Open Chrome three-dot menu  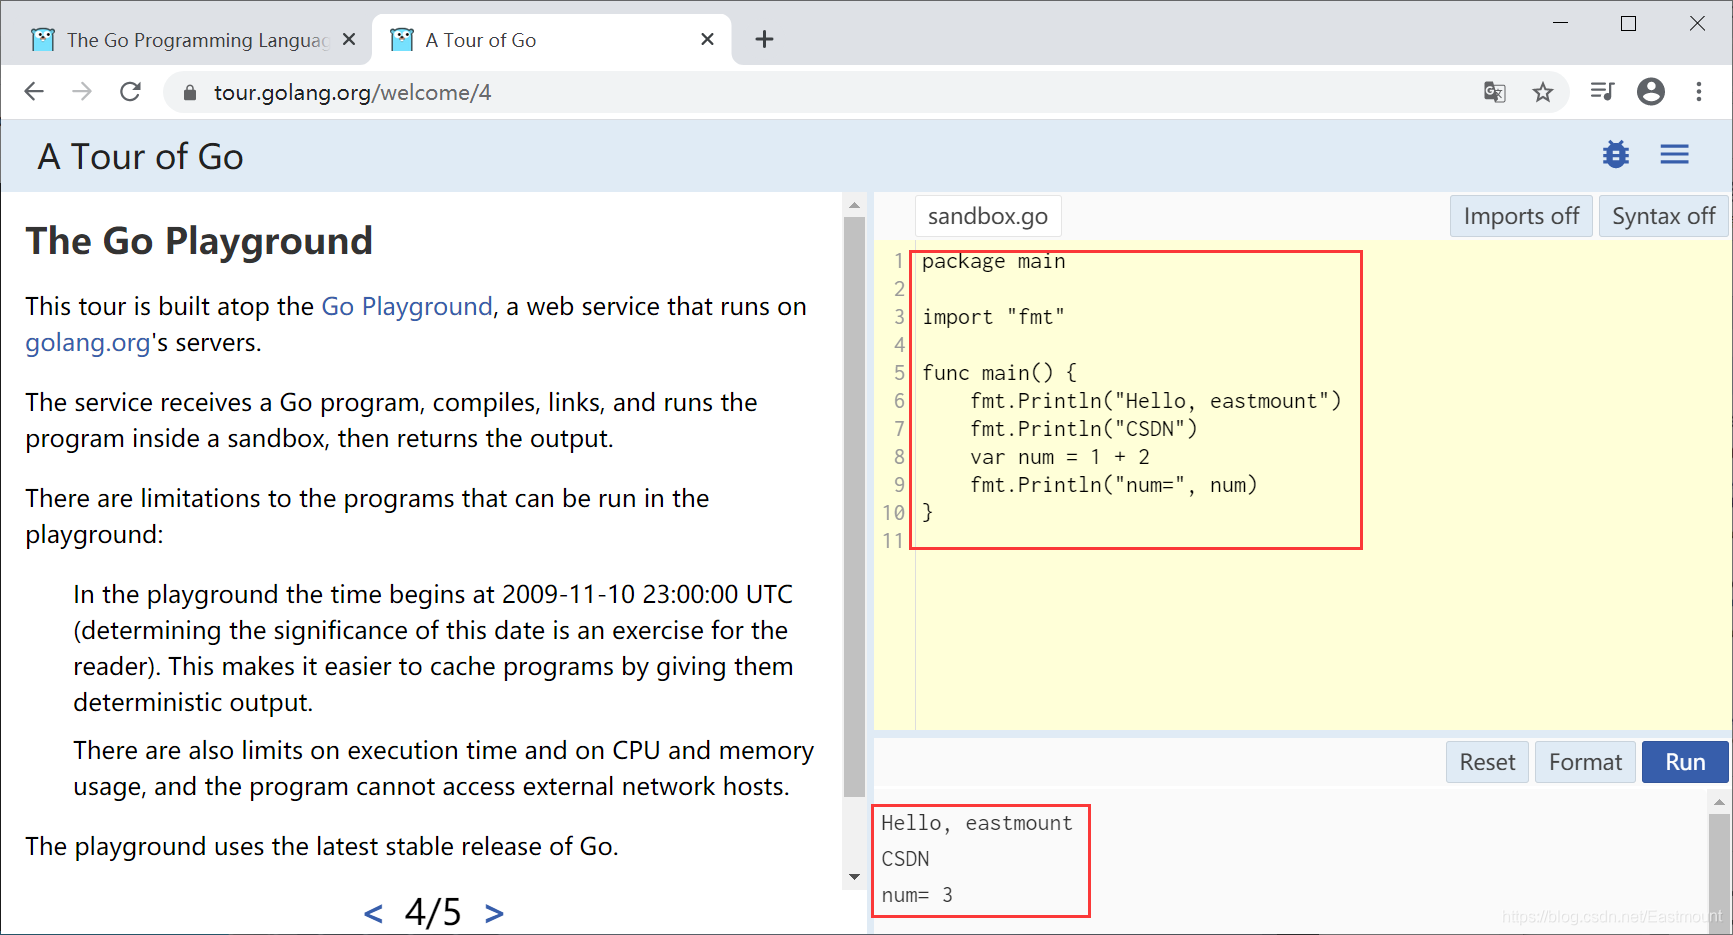(1699, 92)
